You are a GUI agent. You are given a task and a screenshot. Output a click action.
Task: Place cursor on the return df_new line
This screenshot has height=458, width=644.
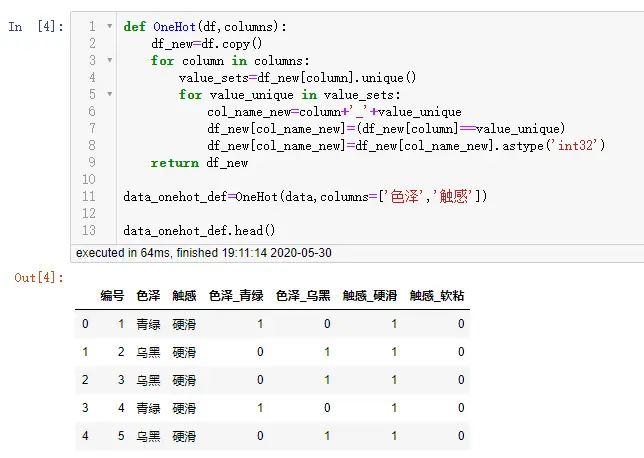(x=199, y=163)
